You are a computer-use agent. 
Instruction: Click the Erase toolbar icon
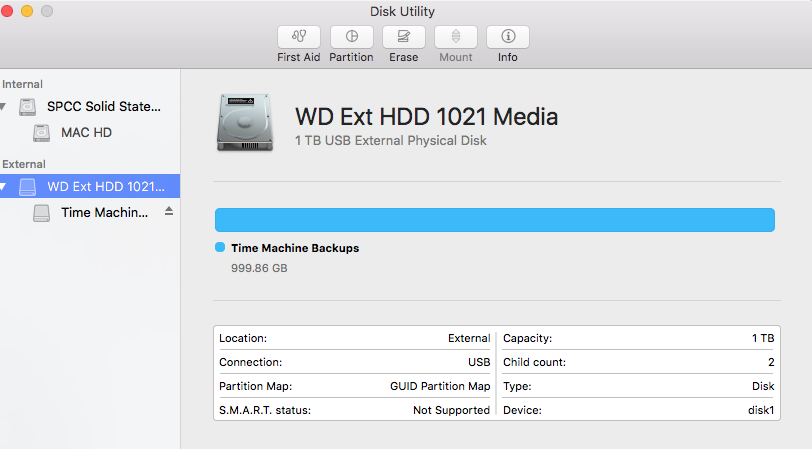click(404, 37)
